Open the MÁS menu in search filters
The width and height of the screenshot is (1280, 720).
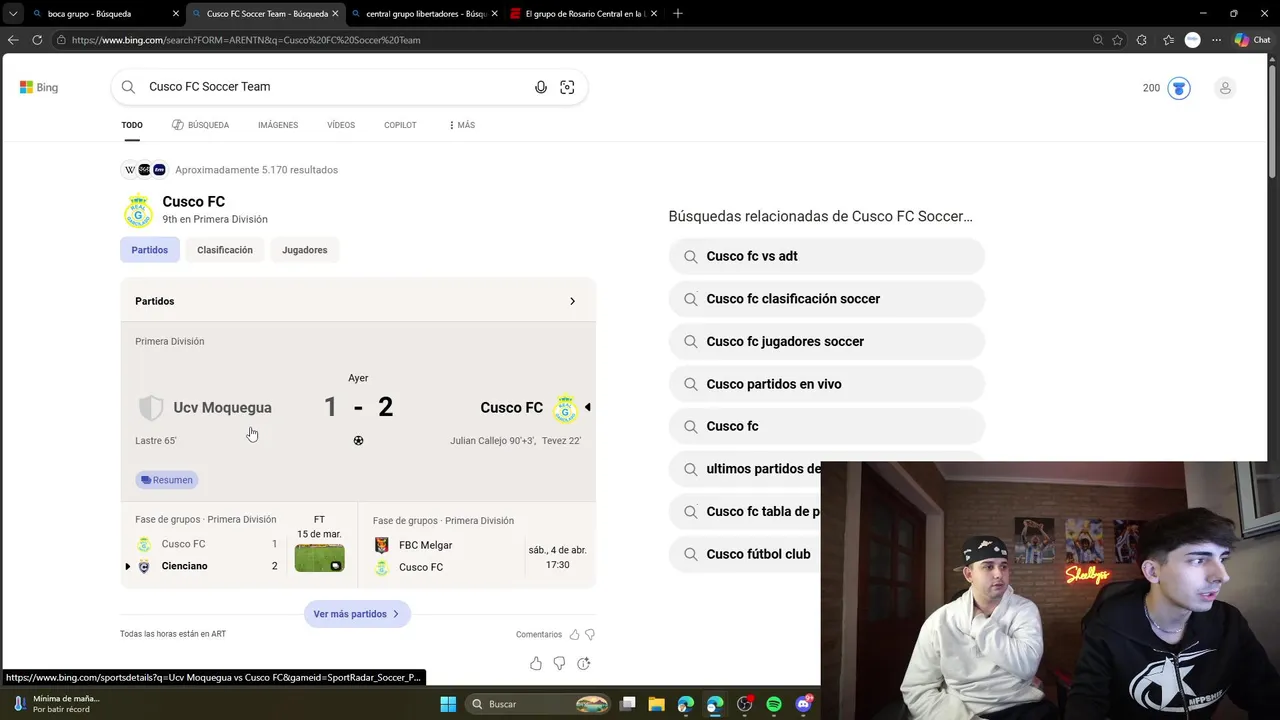(x=462, y=125)
